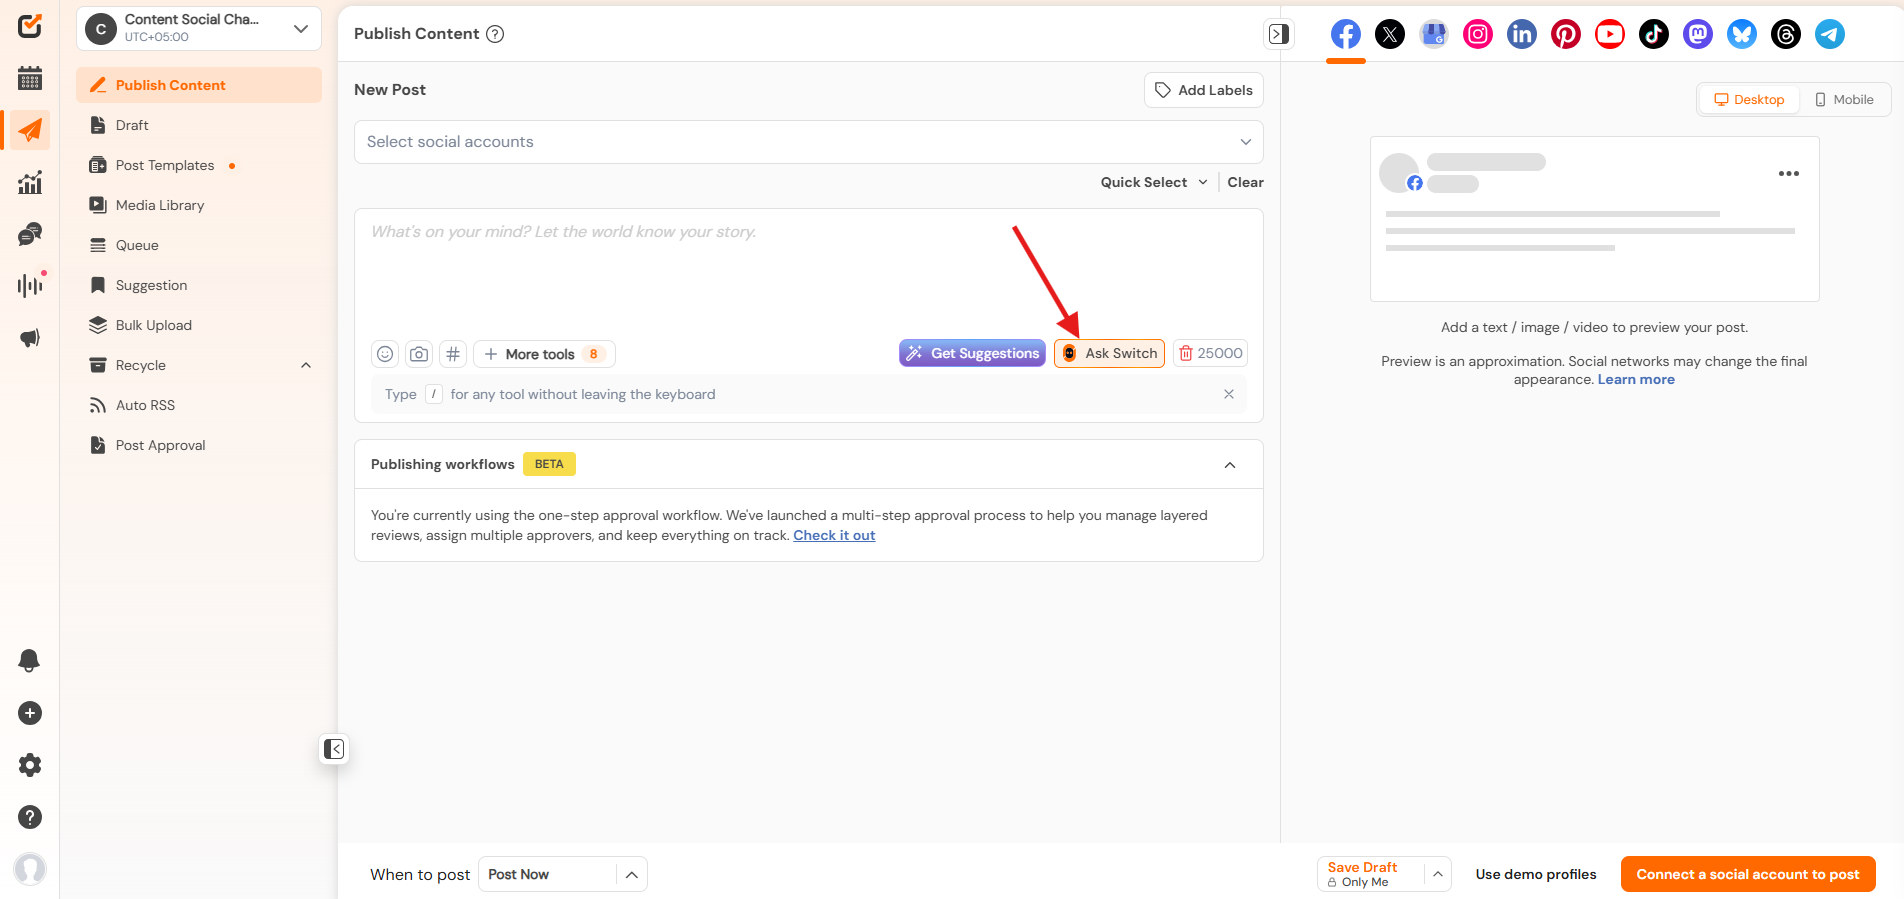
Task: Open the calendar icon in left rail
Action: click(x=30, y=78)
